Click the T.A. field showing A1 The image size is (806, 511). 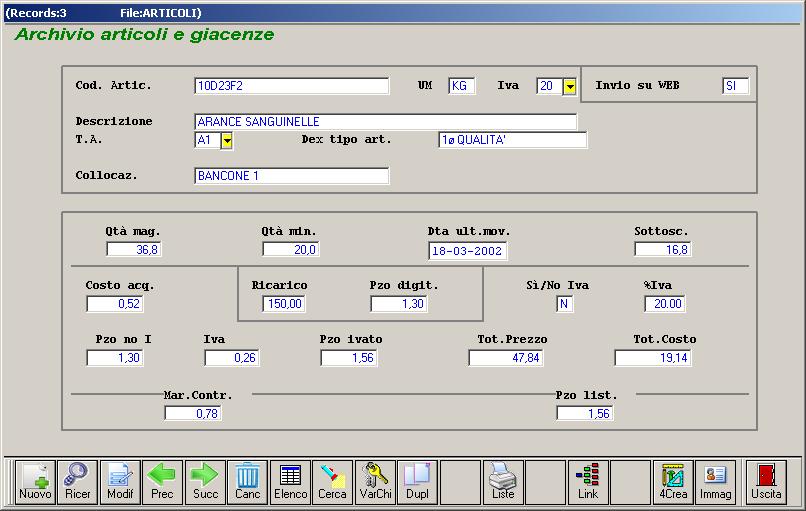click(x=208, y=140)
